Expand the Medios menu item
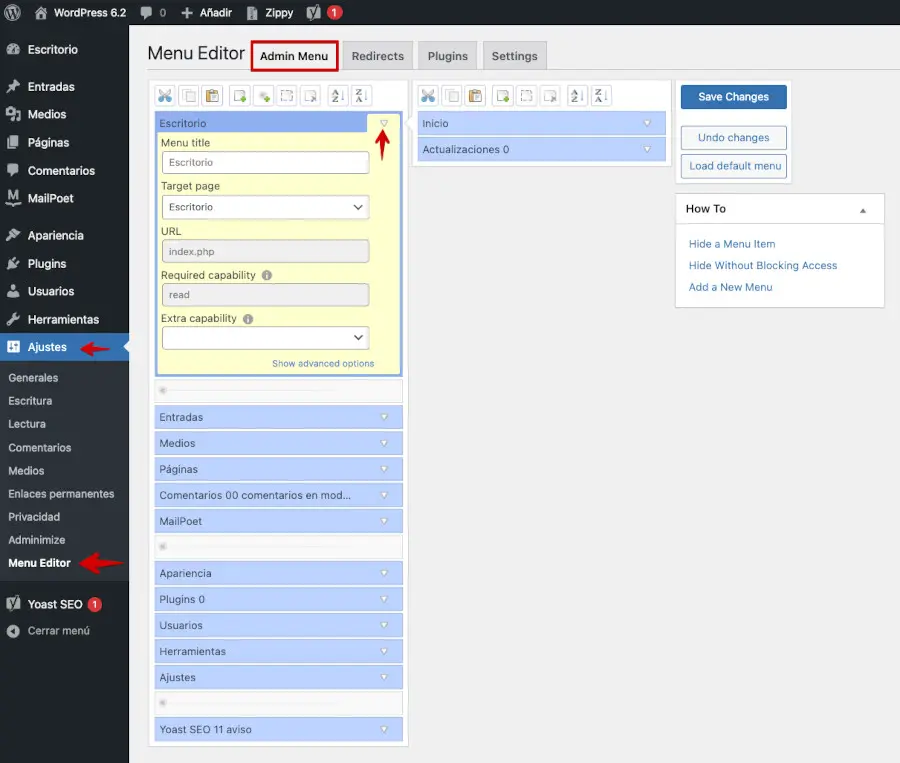900x763 pixels. point(384,443)
